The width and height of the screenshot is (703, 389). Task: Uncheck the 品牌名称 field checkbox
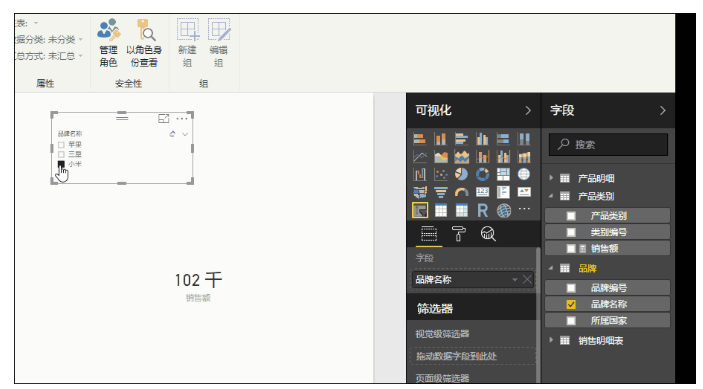[x=571, y=304]
